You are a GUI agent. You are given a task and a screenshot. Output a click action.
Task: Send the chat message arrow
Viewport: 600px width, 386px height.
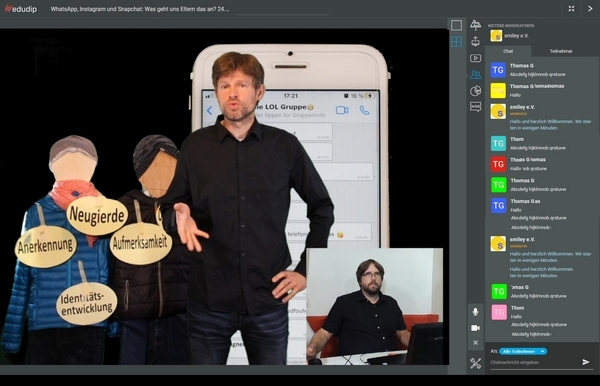tap(586, 362)
